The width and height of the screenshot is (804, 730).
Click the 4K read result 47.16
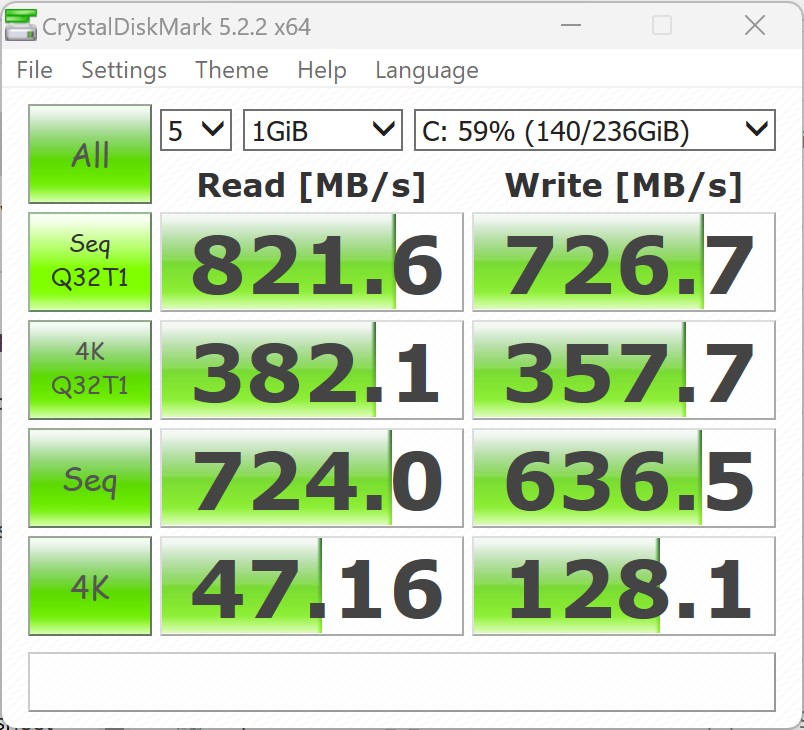(312, 586)
